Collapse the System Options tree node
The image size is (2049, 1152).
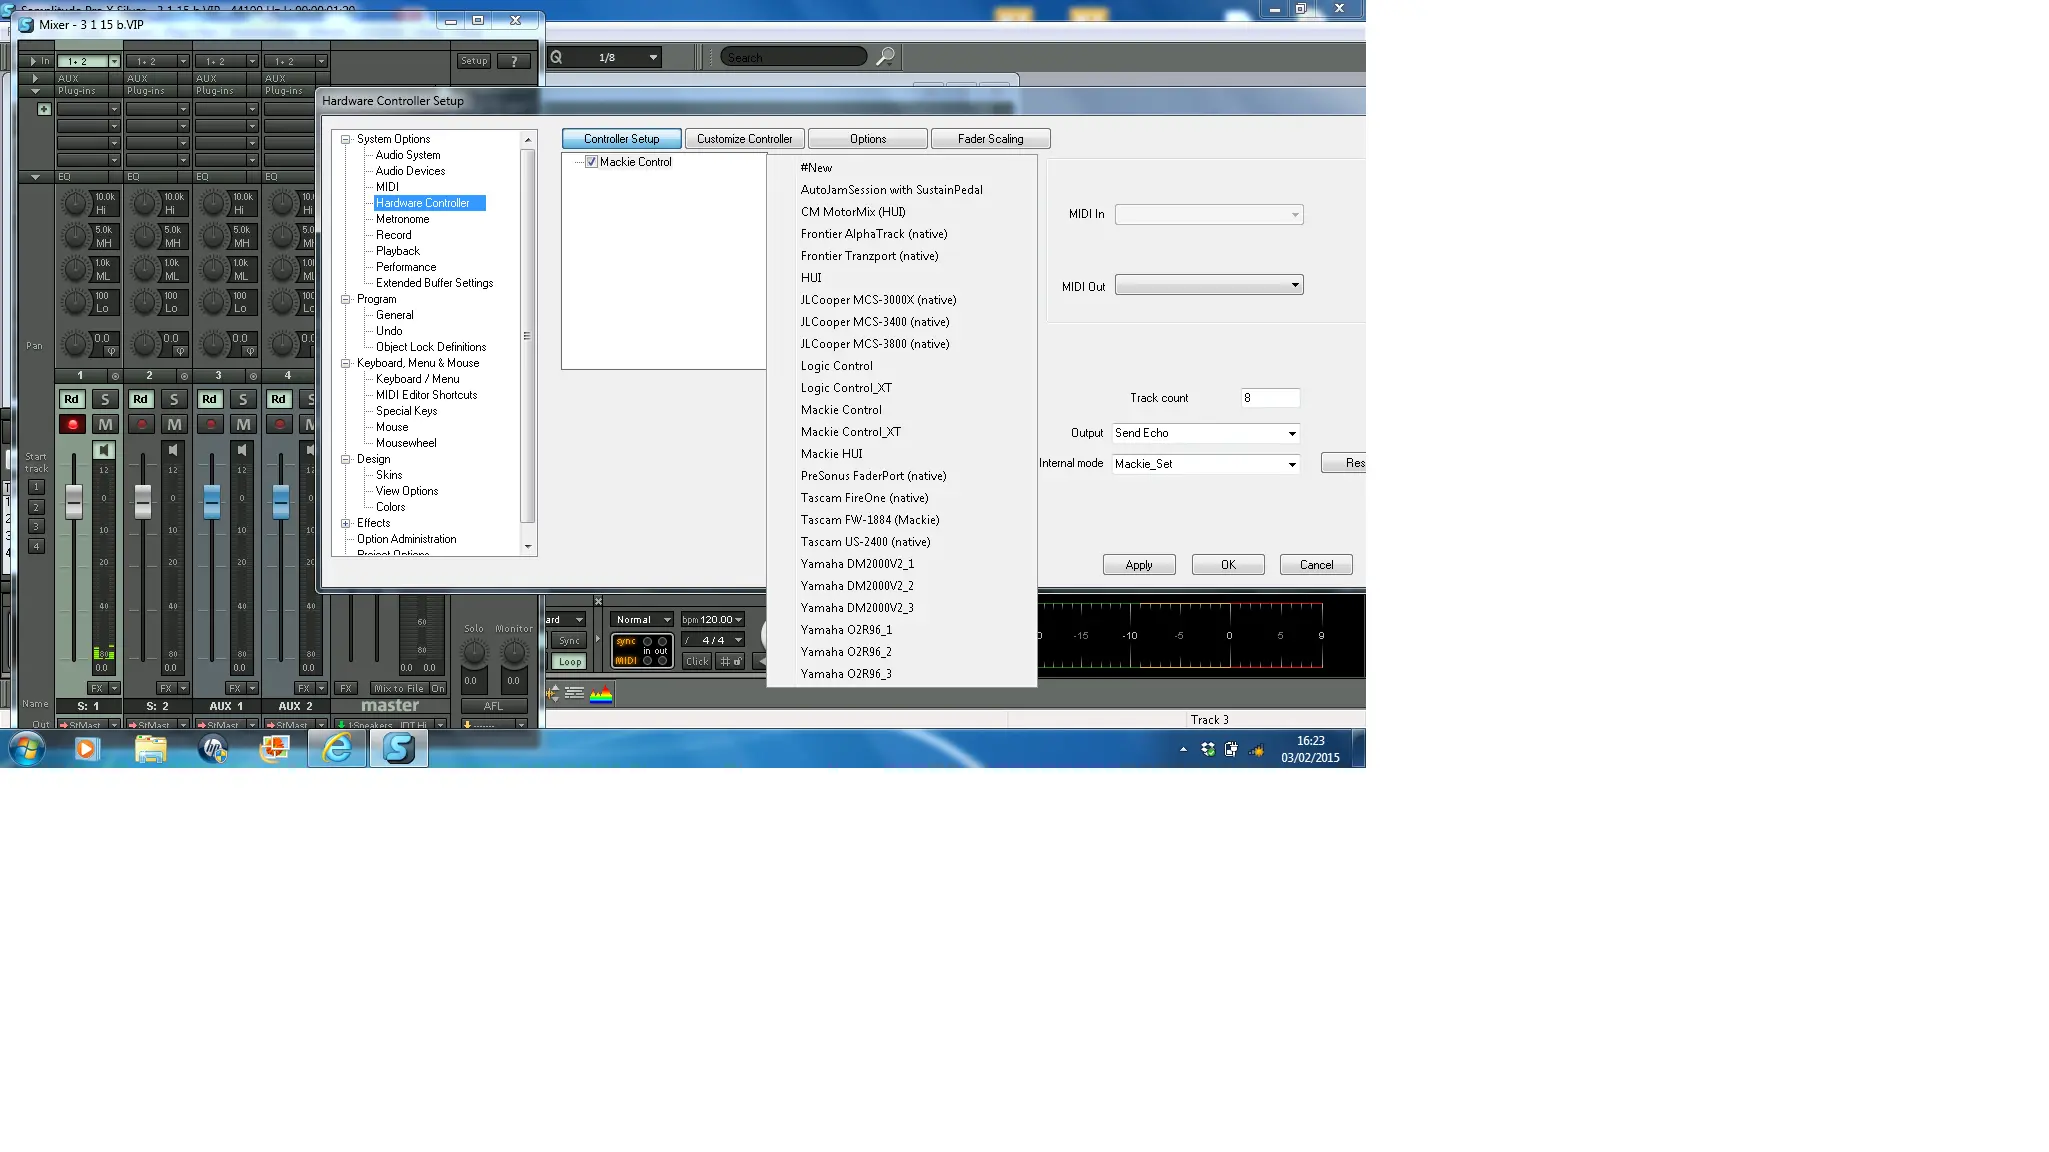coord(346,139)
